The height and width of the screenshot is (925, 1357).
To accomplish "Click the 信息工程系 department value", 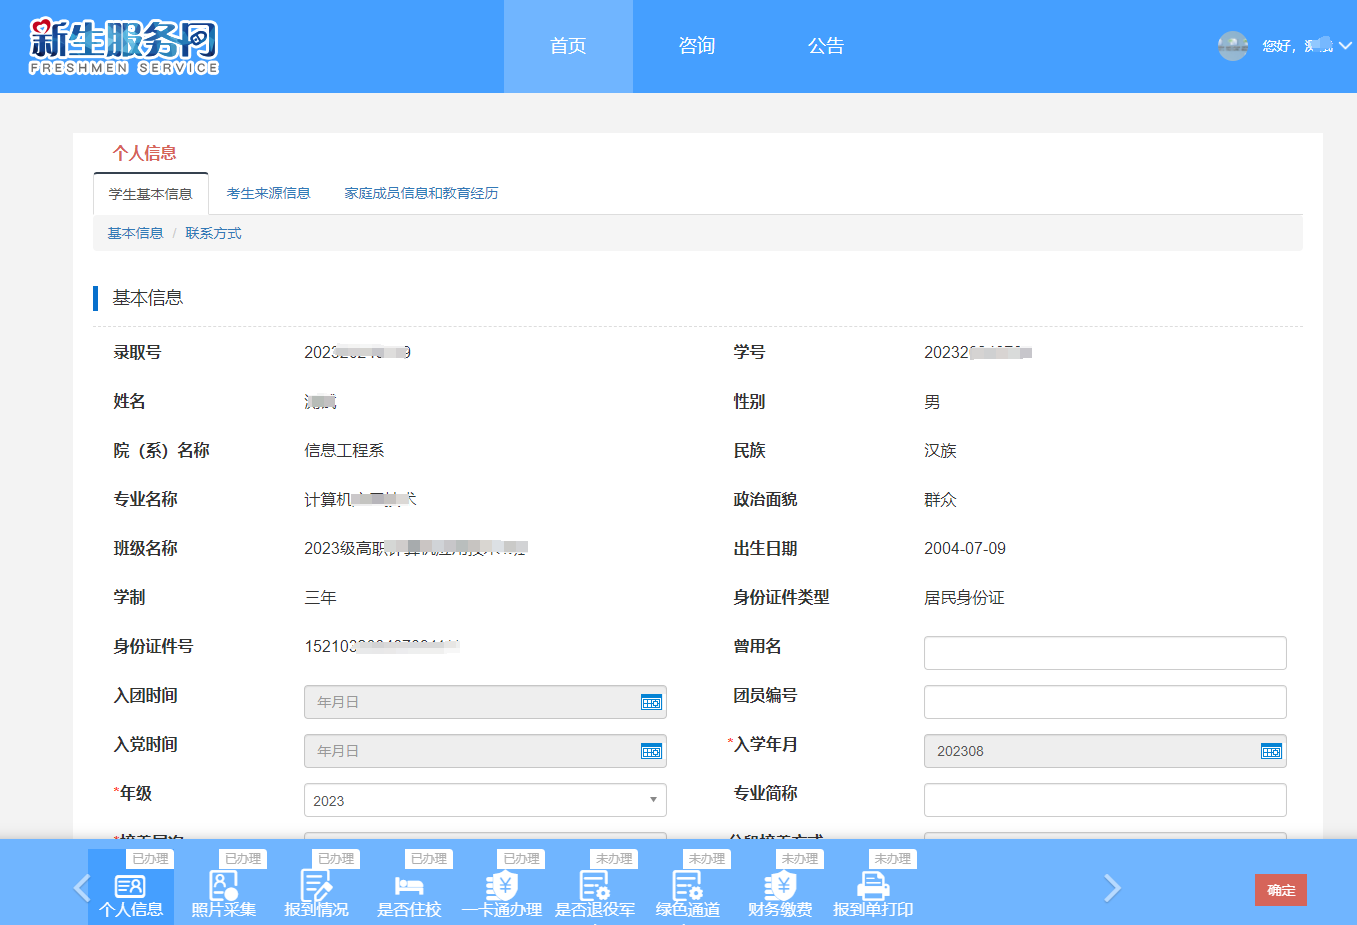I will click(x=344, y=451).
